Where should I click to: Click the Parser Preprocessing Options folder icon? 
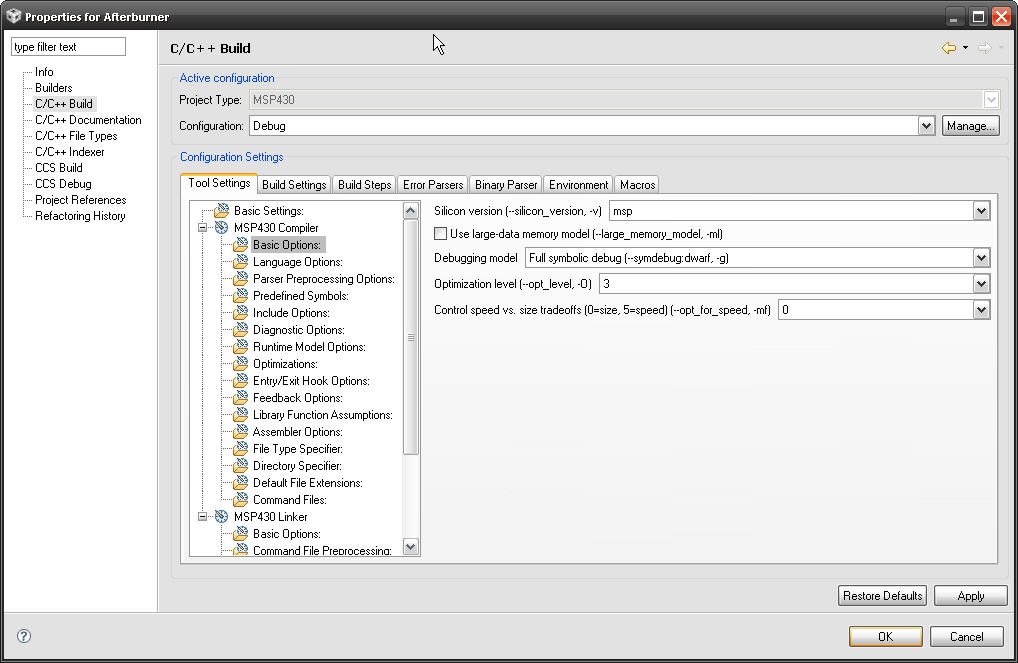pyautogui.click(x=240, y=278)
